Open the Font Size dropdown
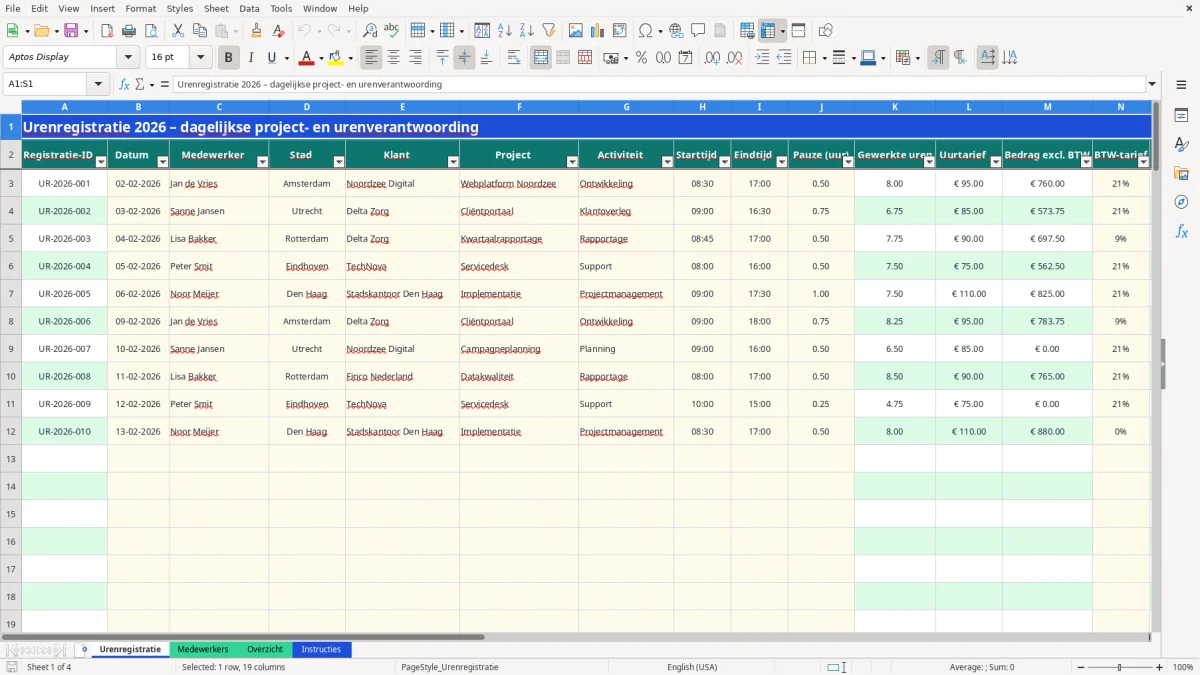1200x675 pixels. pos(201,58)
